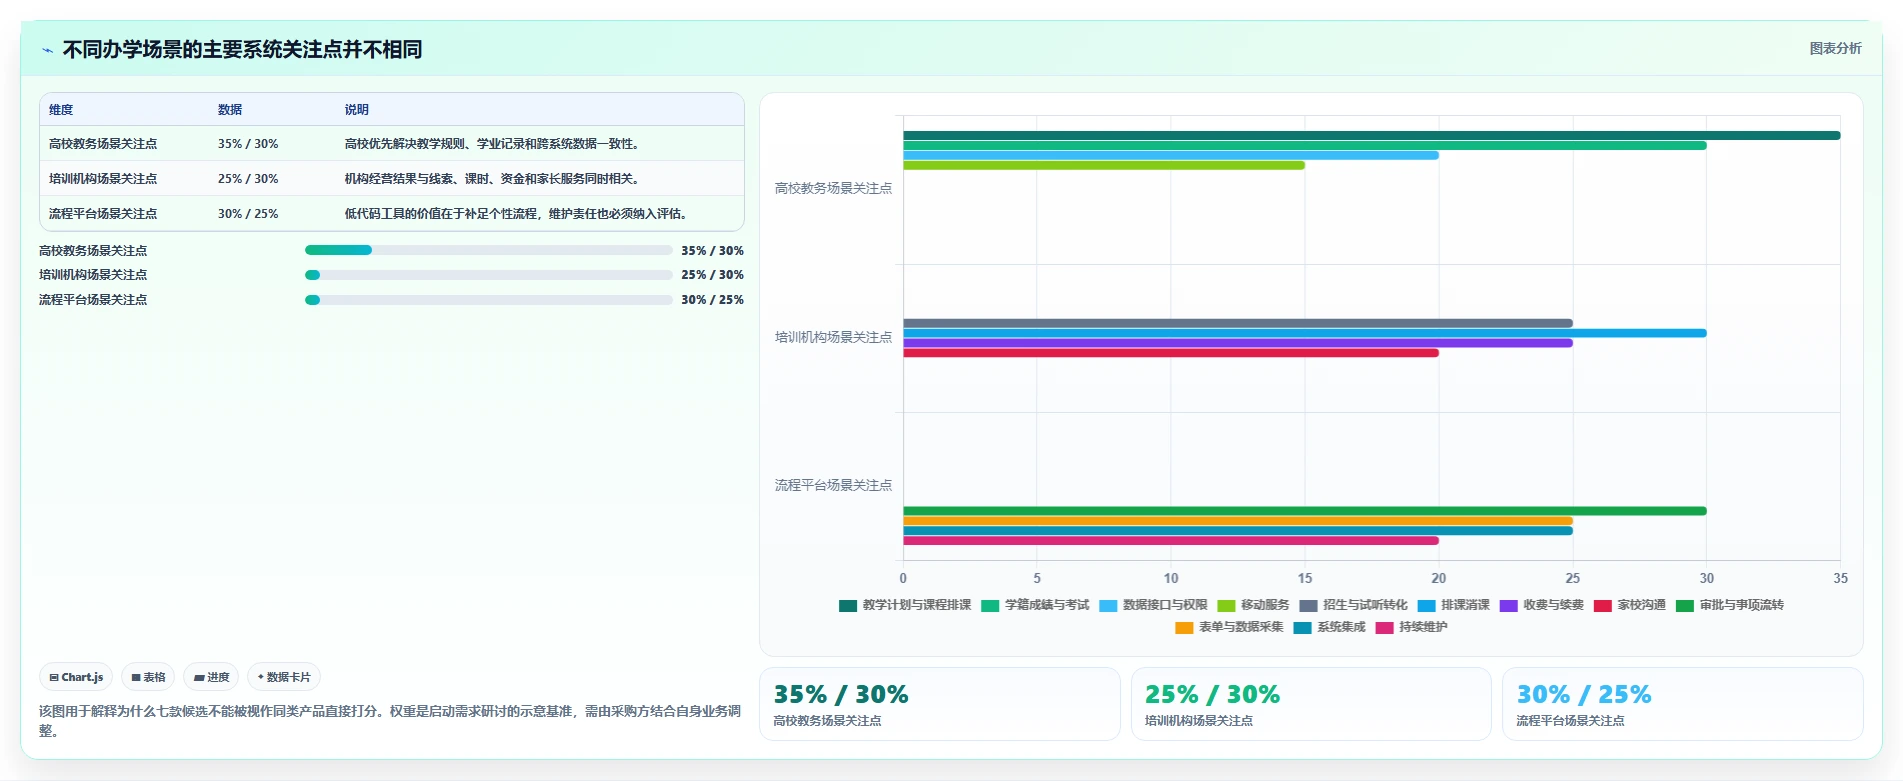Click x-axis tick label 20
Viewport: 1903px width, 781px height.
click(1438, 578)
